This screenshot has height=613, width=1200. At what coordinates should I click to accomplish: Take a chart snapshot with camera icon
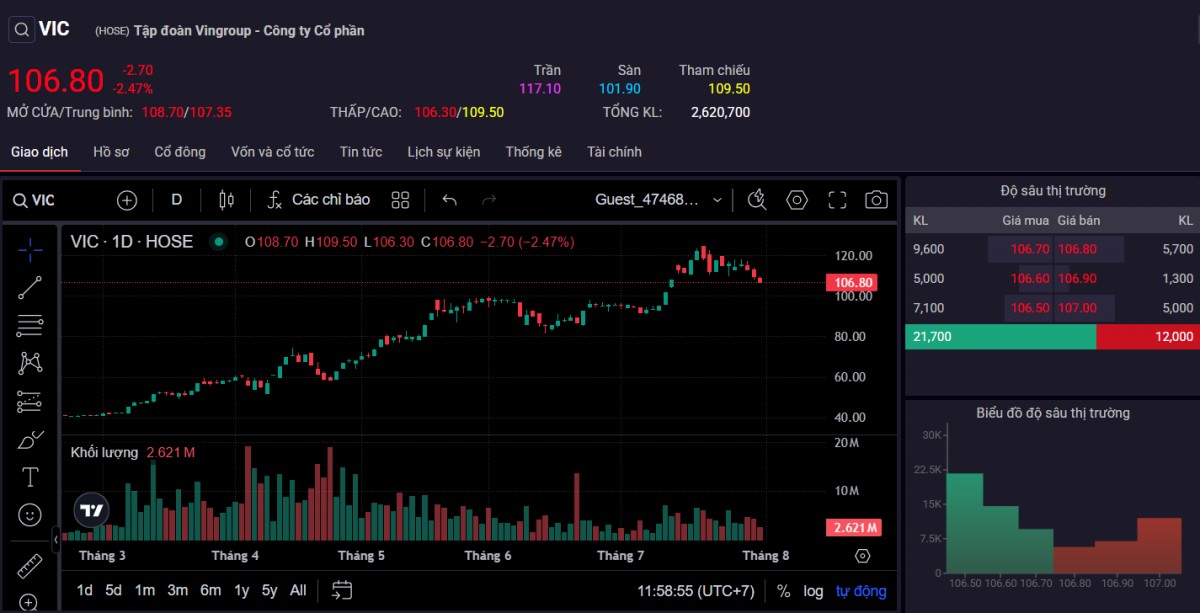tap(876, 200)
